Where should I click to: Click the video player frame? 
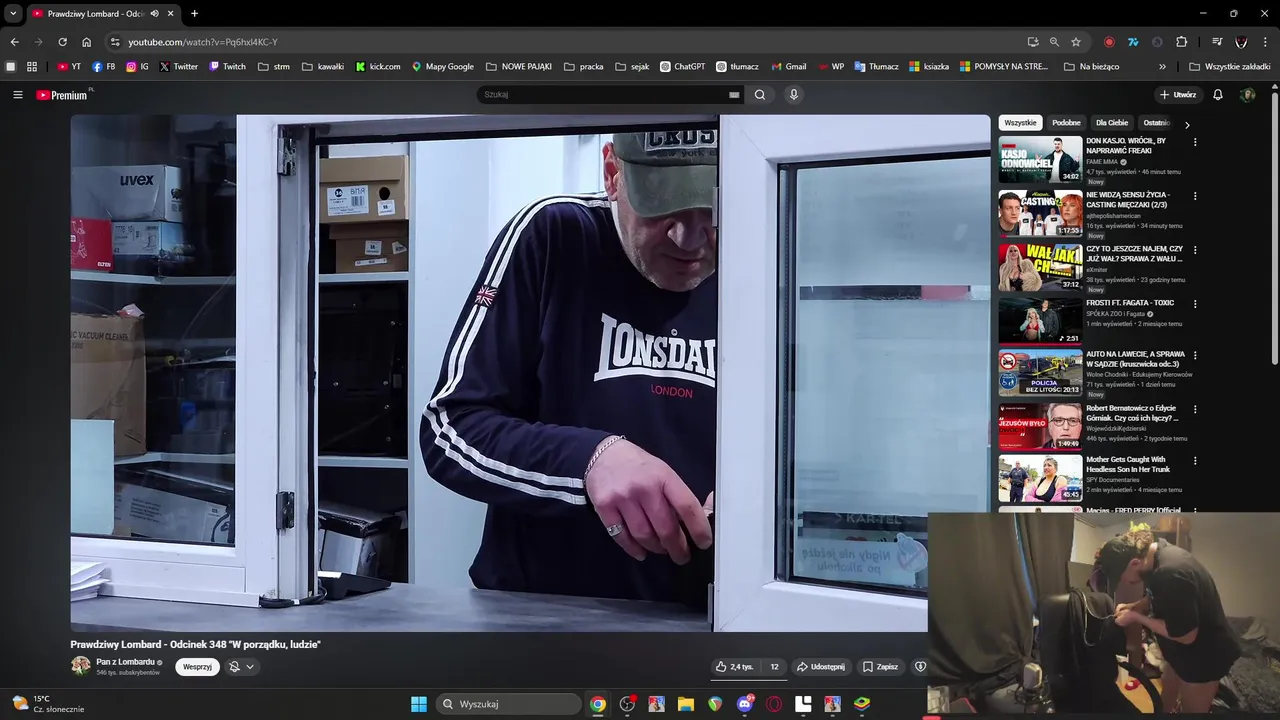click(530, 373)
